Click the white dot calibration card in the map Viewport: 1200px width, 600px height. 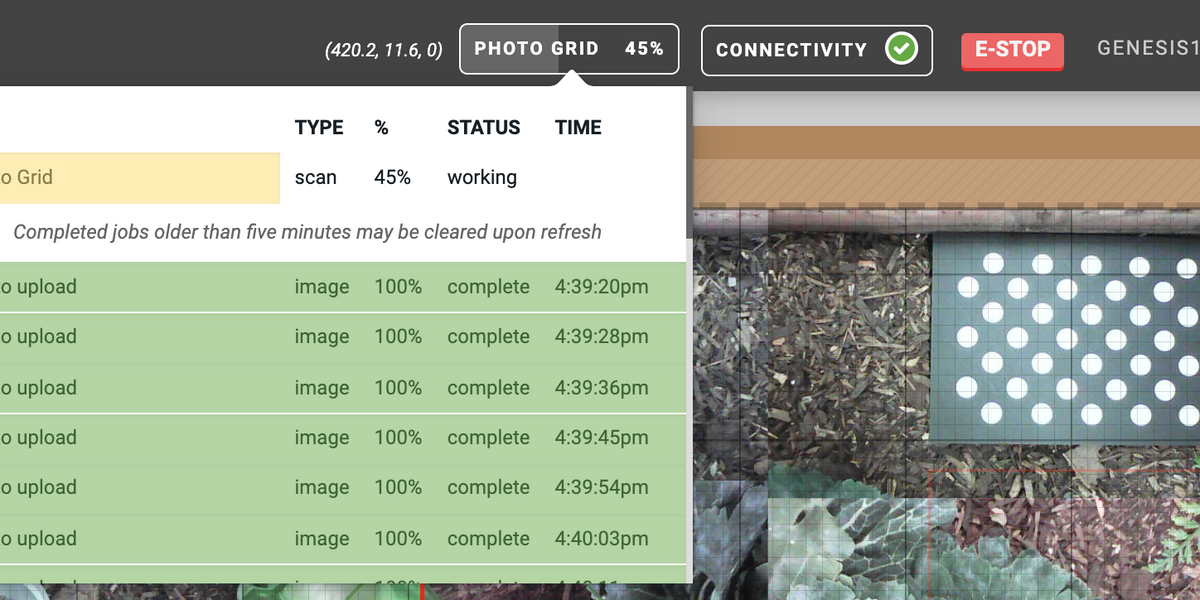pos(1065,340)
